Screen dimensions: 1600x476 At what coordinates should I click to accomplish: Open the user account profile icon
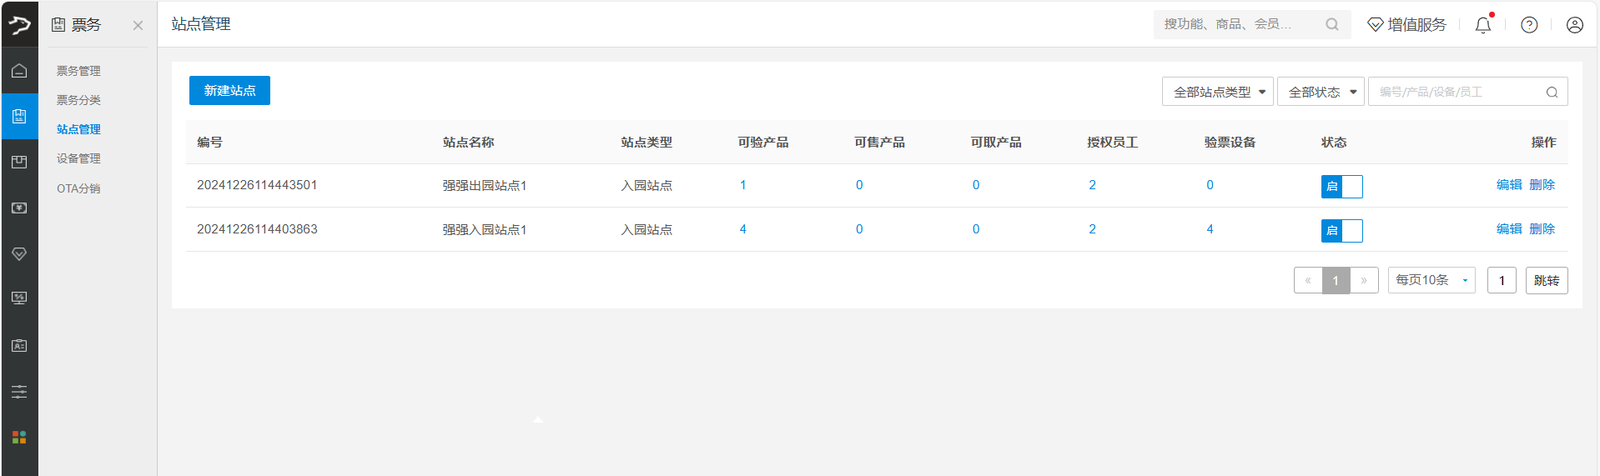click(1575, 25)
